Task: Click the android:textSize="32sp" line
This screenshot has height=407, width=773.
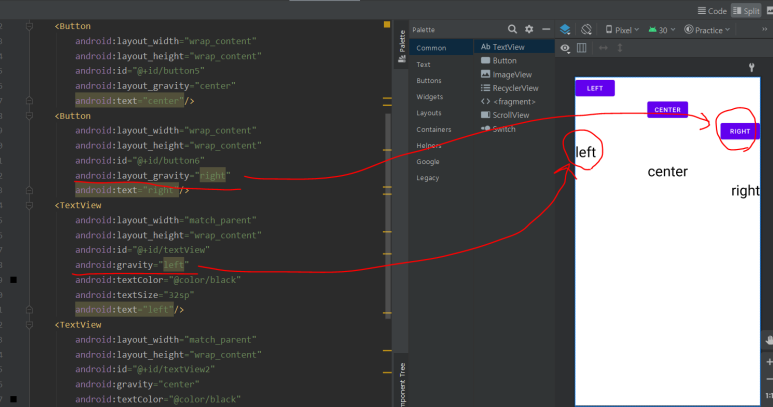Action: pyautogui.click(x=135, y=295)
